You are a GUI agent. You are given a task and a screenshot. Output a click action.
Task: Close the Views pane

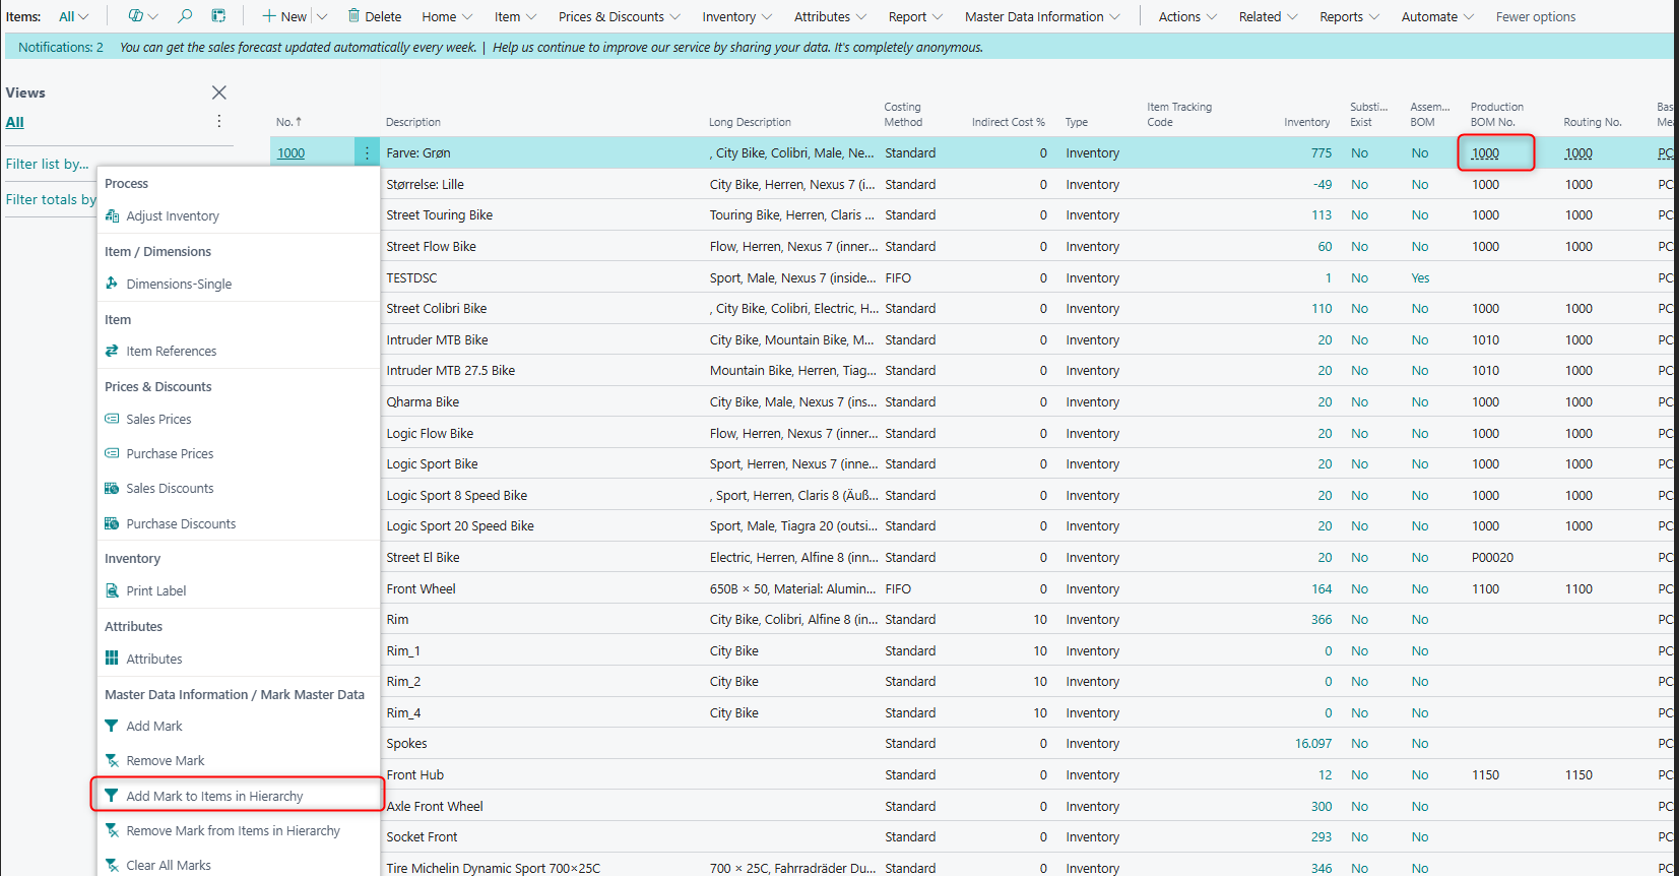[219, 93]
